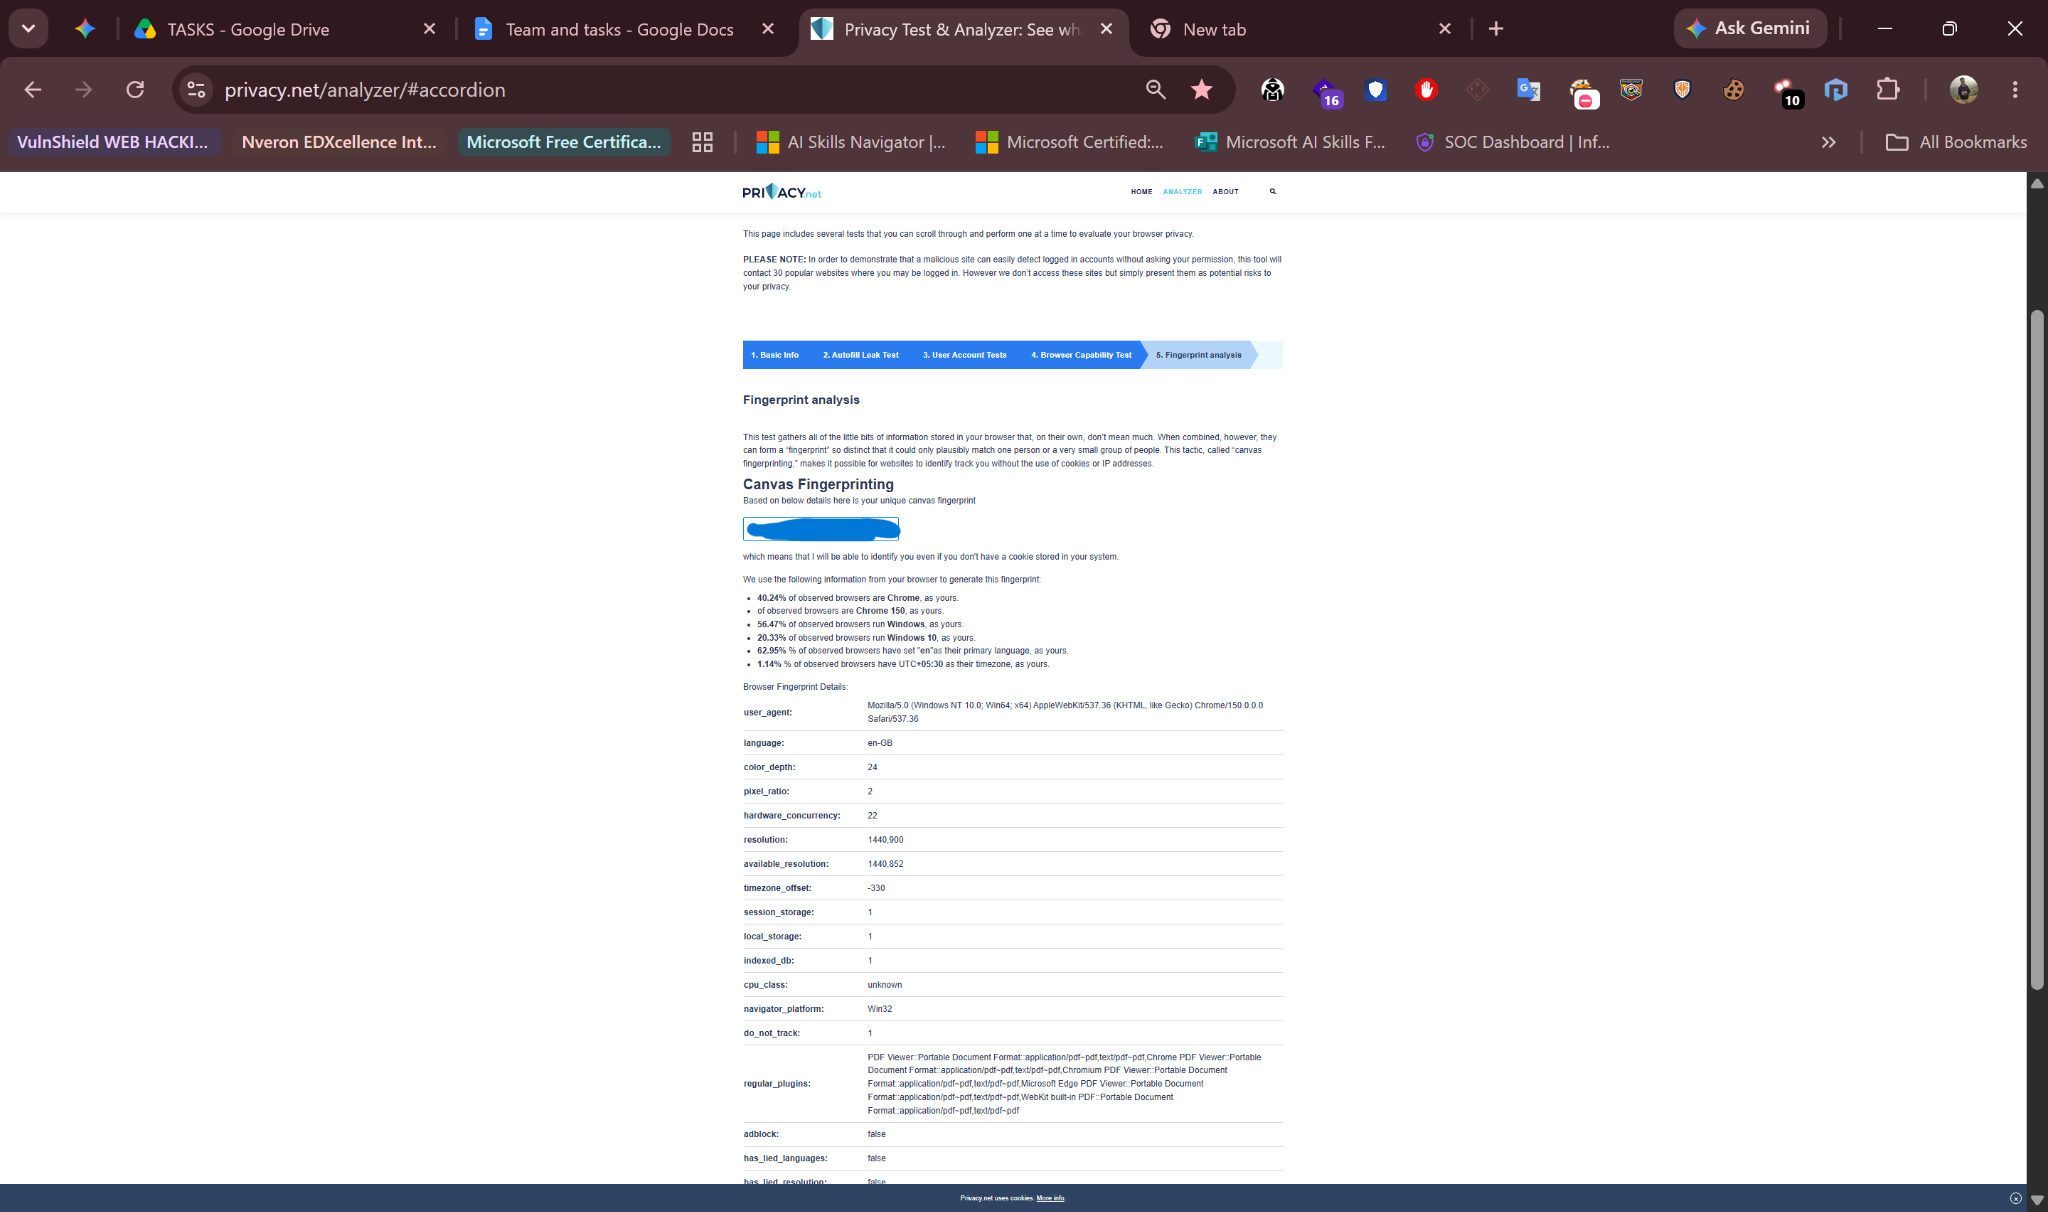Open the ANALYZER menu item
This screenshot has height=1212, width=2048.
(1182, 192)
